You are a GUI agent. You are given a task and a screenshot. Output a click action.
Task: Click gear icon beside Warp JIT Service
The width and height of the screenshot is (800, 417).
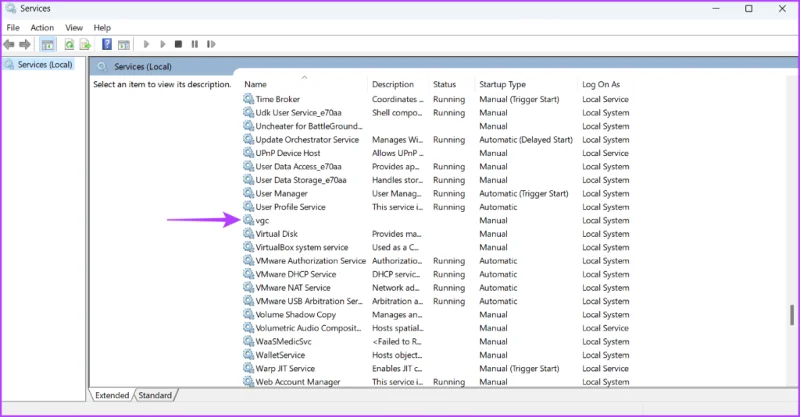pyautogui.click(x=248, y=368)
